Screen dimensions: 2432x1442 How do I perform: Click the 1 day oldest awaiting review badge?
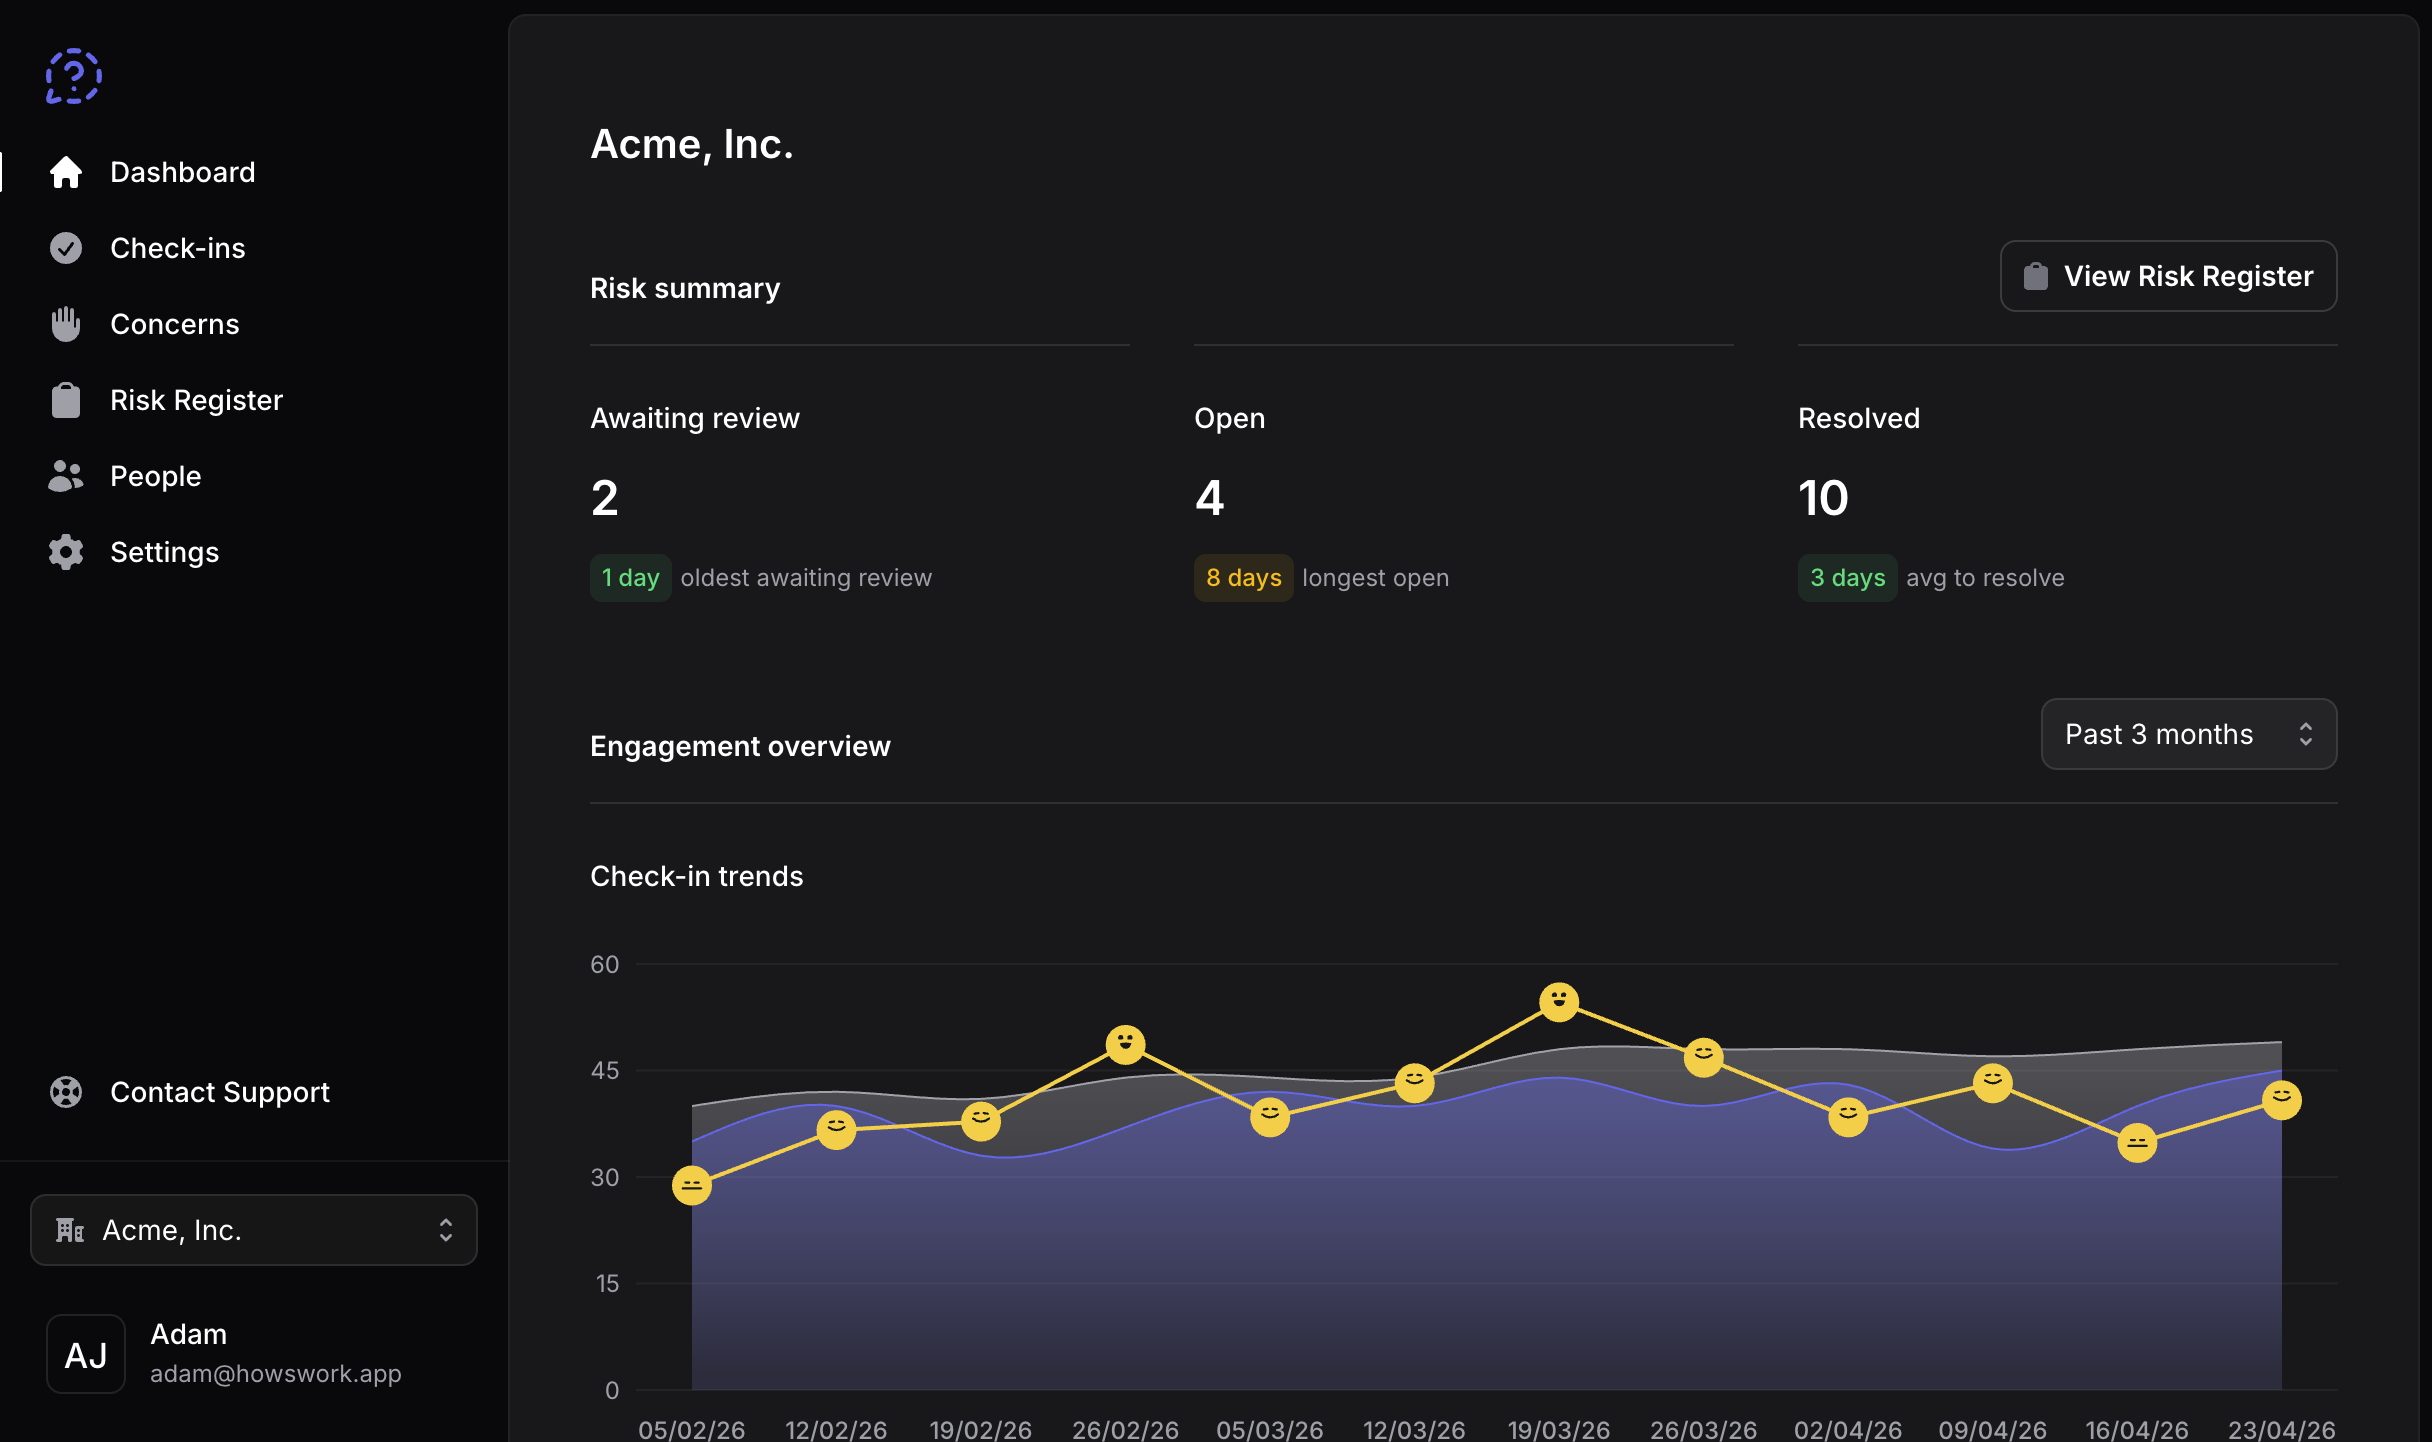coord(630,577)
